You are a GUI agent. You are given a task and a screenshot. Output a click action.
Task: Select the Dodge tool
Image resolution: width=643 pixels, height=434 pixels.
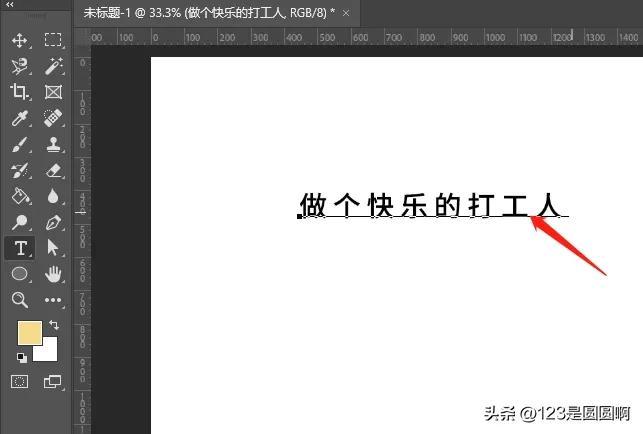19,222
